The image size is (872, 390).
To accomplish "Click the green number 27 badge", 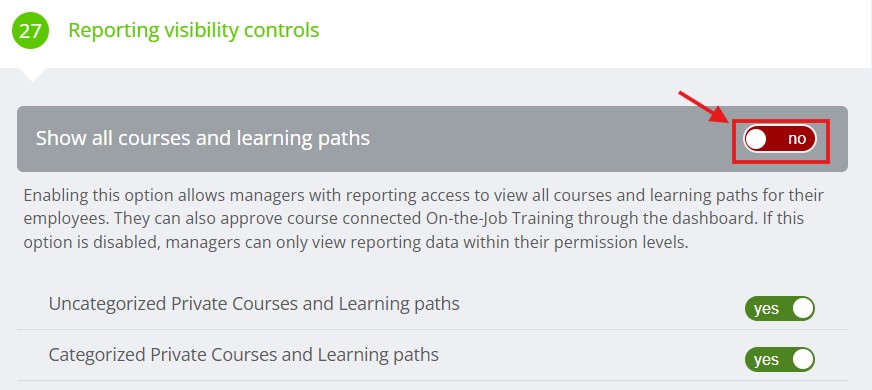I will click(x=30, y=30).
